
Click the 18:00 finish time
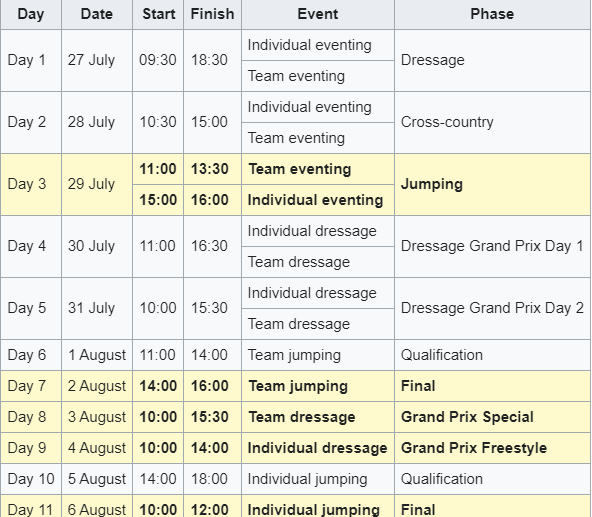(213, 479)
